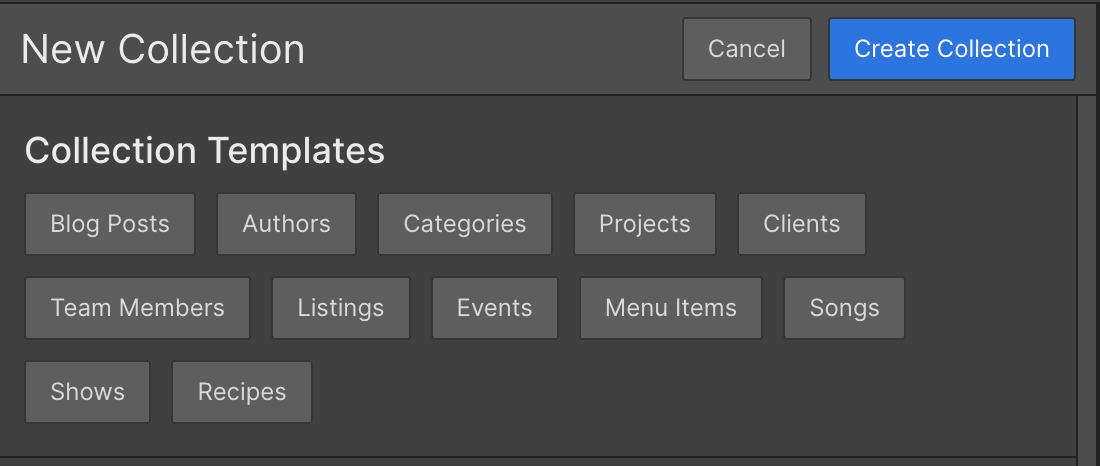Confirm with the blue Create Collection button
This screenshot has height=466, width=1100.
951,49
